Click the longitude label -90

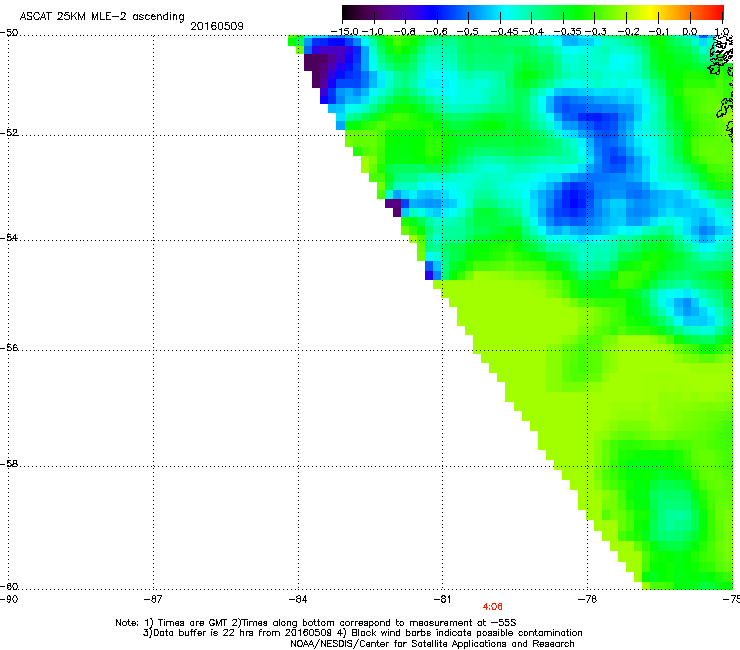[9, 599]
